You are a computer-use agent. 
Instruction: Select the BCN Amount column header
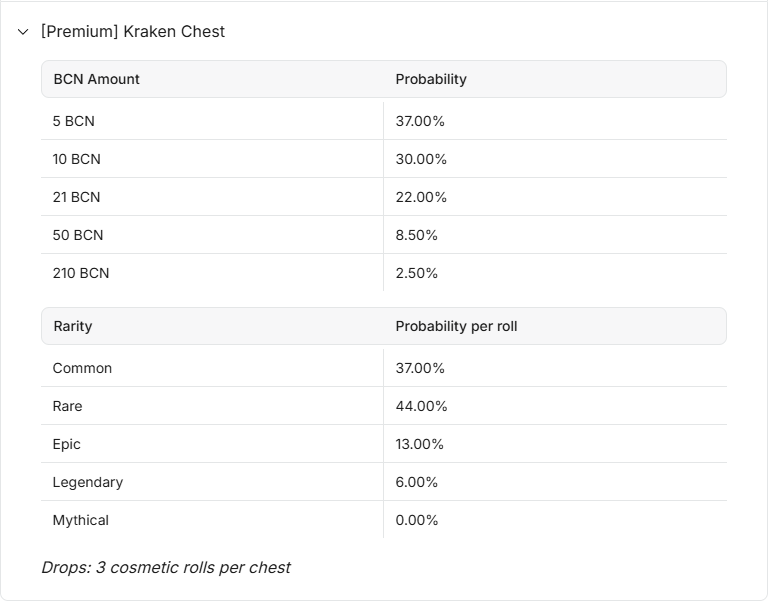(x=96, y=79)
